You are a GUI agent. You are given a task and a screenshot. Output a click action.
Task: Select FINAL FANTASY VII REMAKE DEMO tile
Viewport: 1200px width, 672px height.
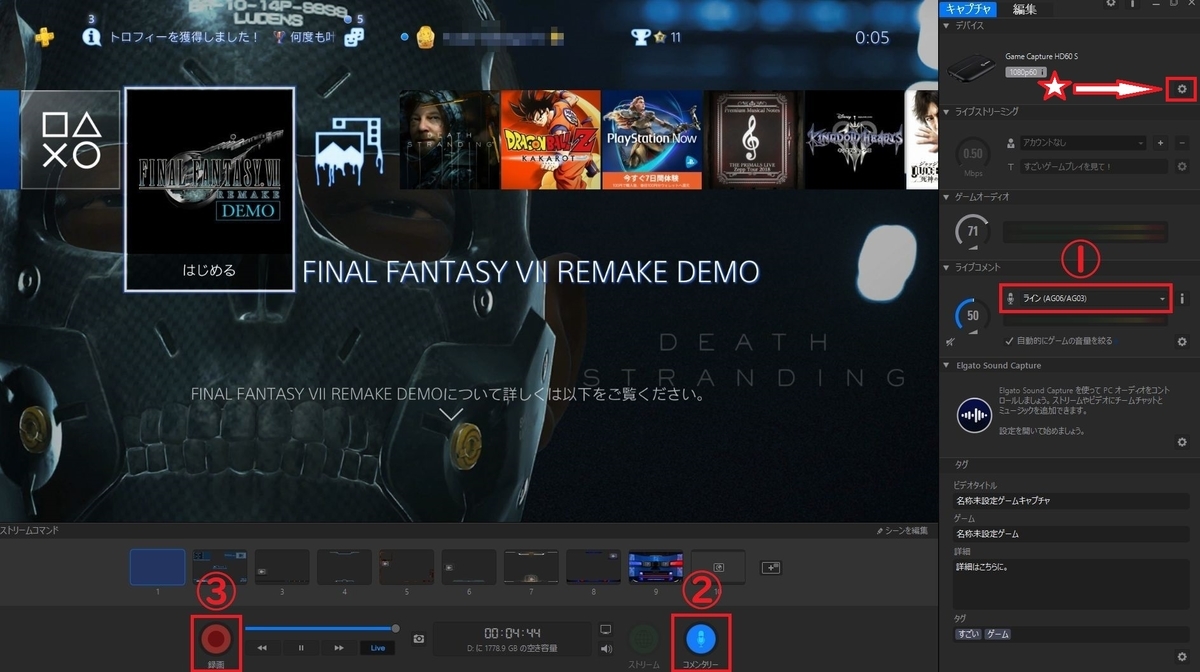coord(209,189)
